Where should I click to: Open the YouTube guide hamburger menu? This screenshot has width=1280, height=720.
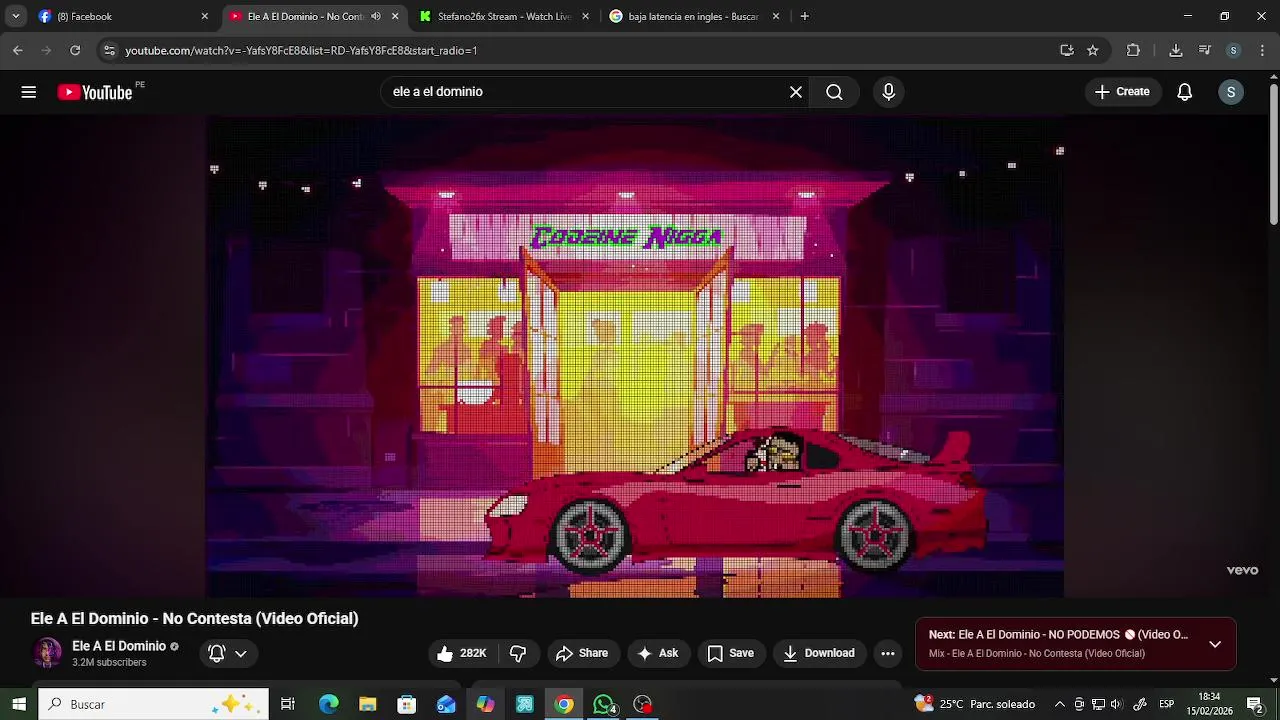(29, 92)
